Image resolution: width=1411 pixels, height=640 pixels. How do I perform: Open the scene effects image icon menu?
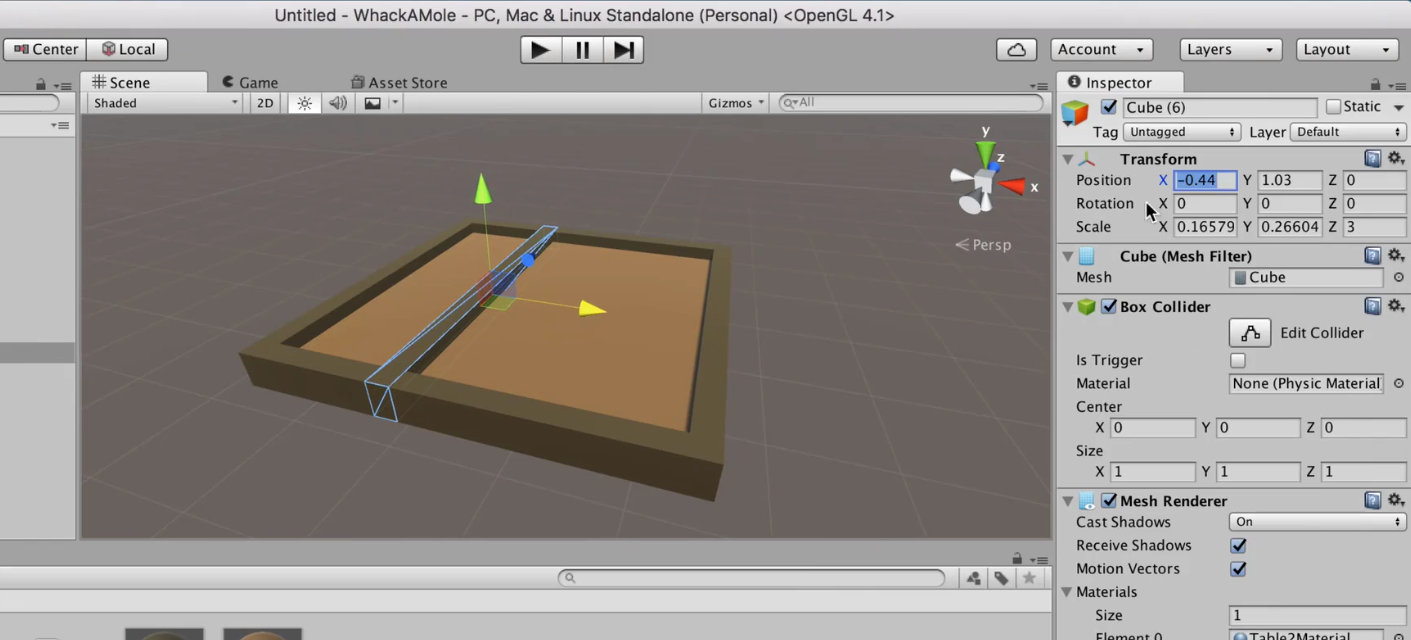tap(370, 103)
